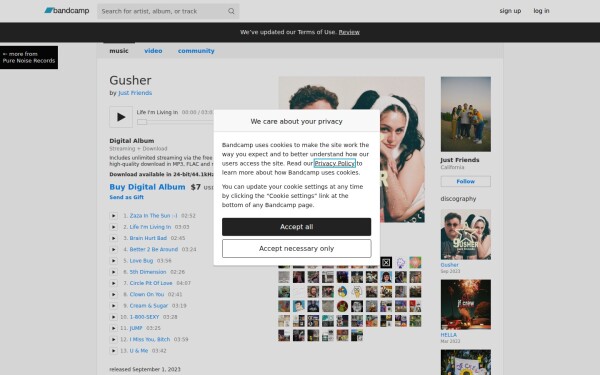Follow Just Friends with the Follow button
The height and width of the screenshot is (375, 600).
(466, 181)
